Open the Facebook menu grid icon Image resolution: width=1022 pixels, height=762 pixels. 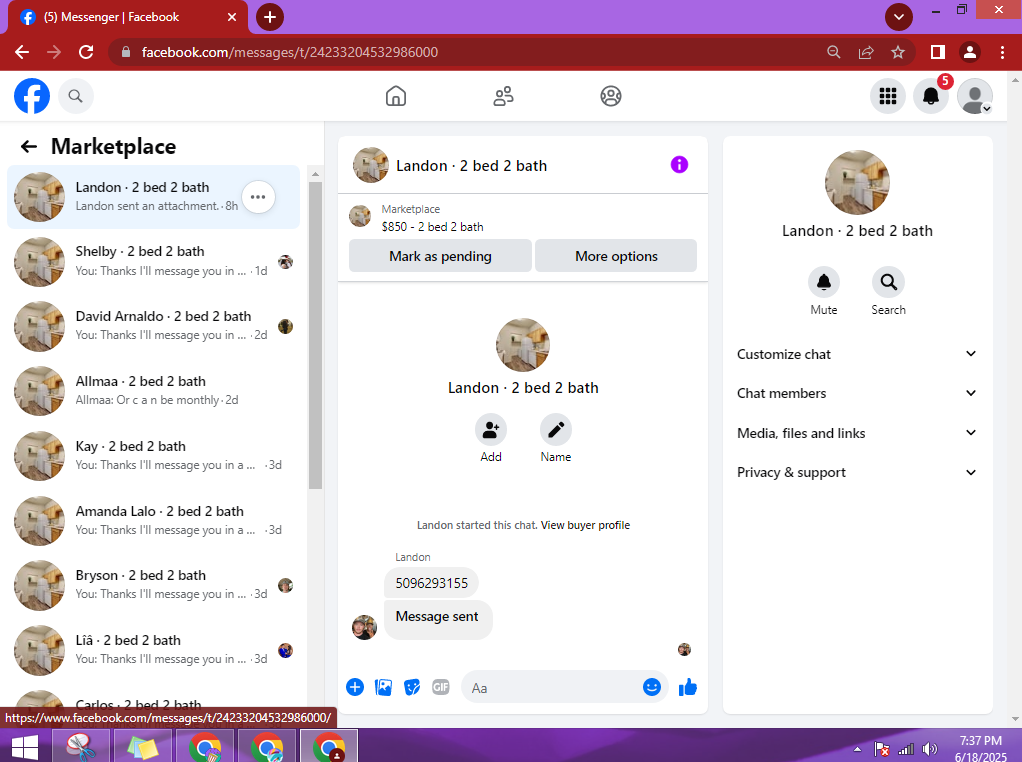(888, 96)
